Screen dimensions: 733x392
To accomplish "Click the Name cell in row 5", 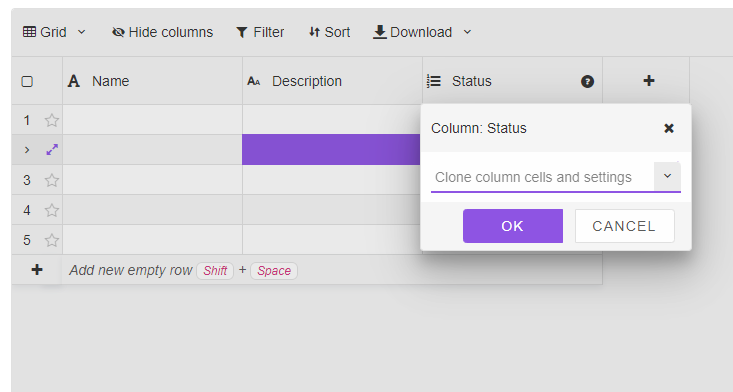I will pyautogui.click(x=152, y=240).
